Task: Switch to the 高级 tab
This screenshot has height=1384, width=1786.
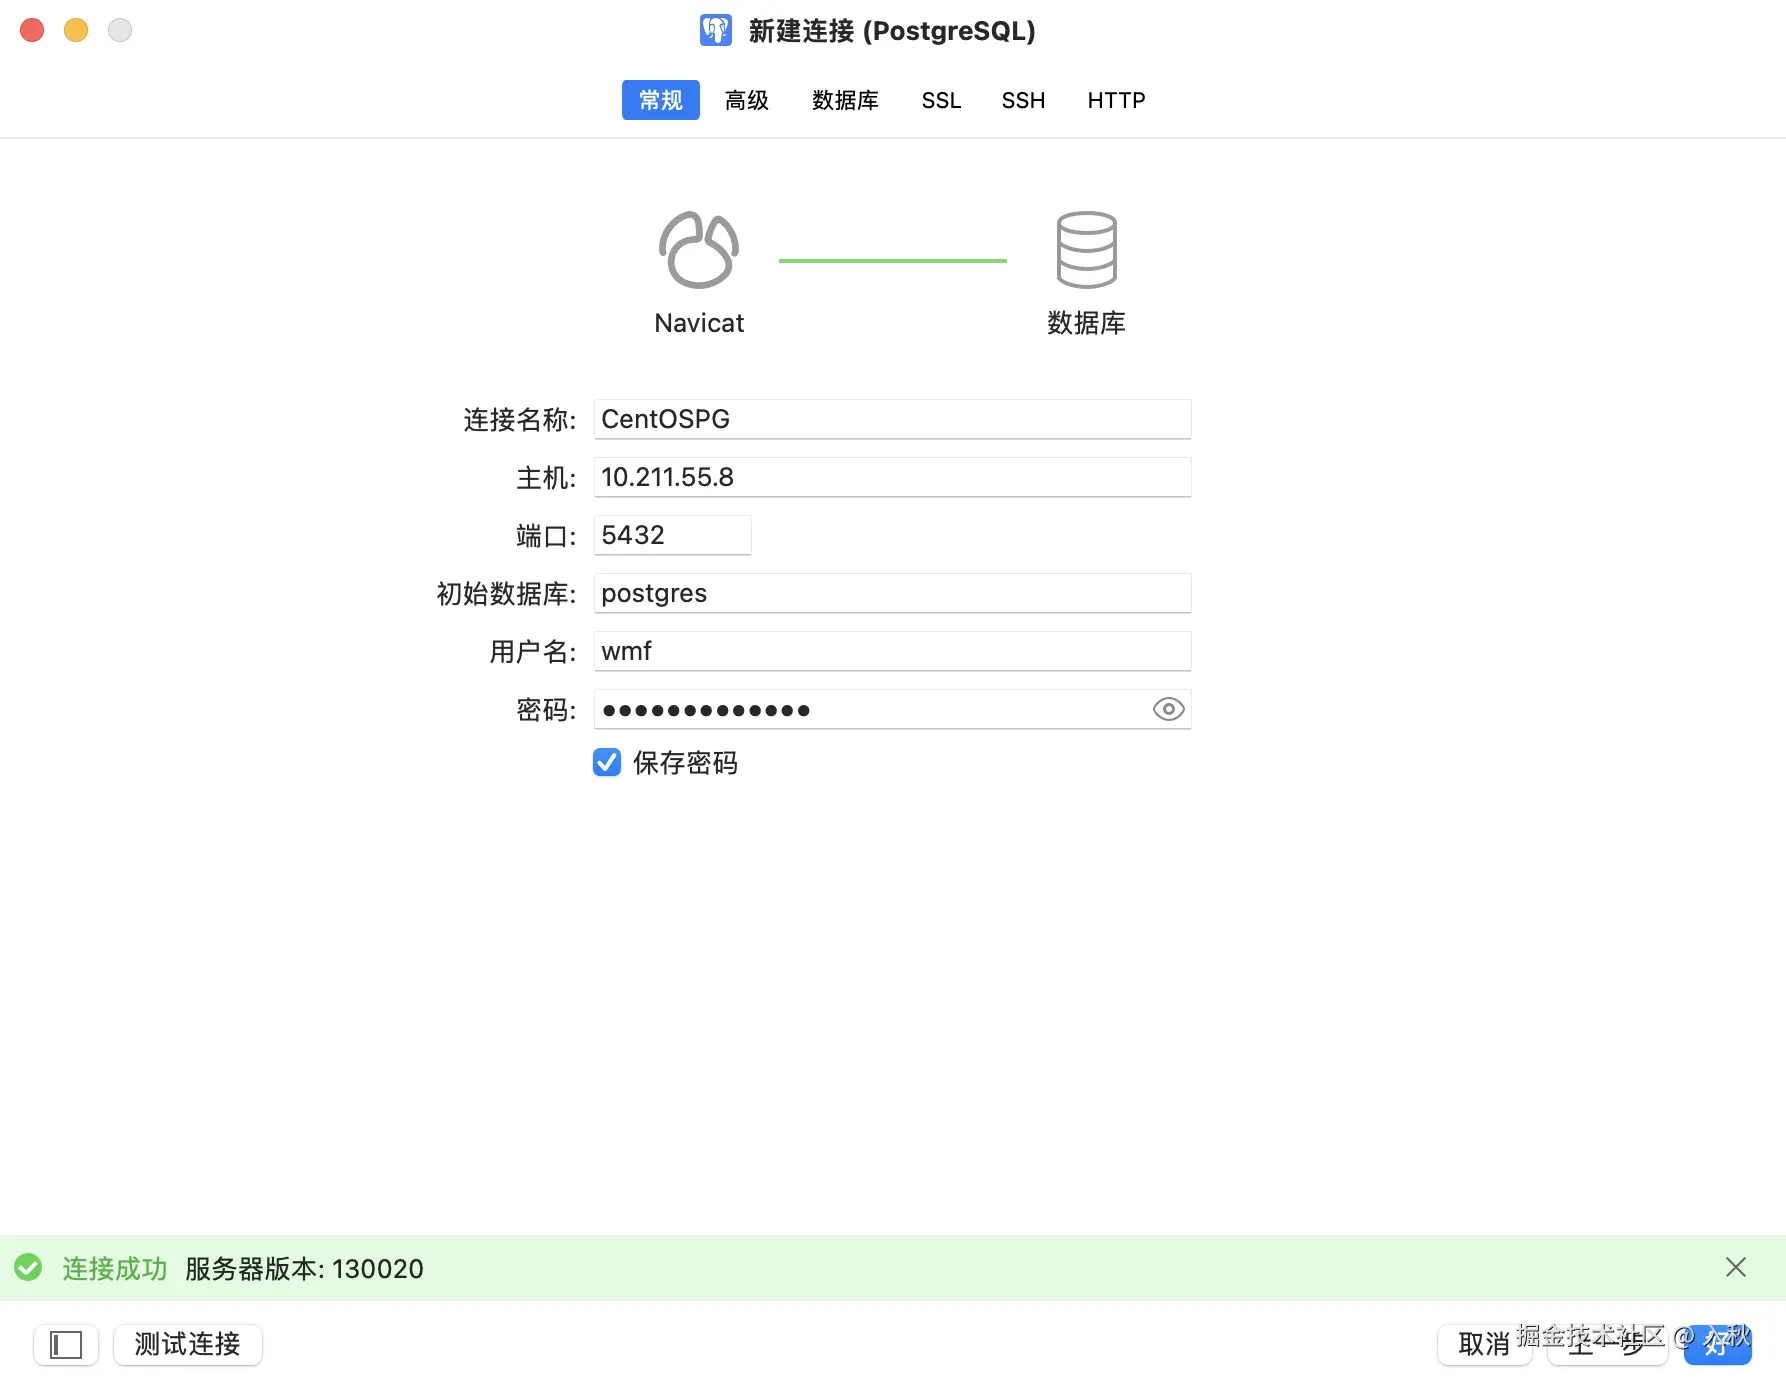Action: [x=747, y=100]
